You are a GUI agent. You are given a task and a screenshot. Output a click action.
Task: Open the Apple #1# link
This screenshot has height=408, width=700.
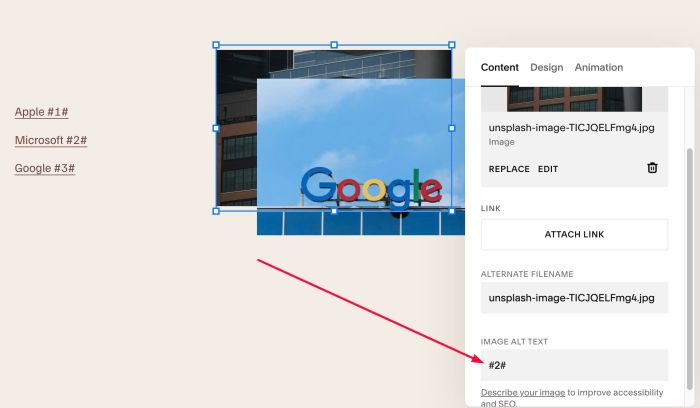click(x=41, y=112)
